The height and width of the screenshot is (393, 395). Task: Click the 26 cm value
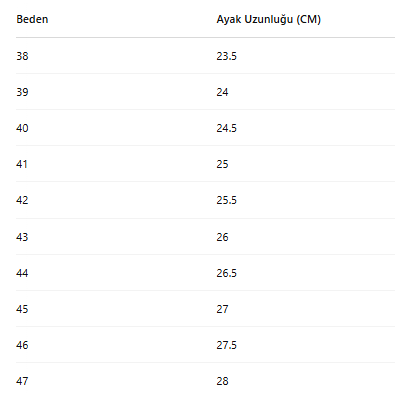pyautogui.click(x=222, y=237)
